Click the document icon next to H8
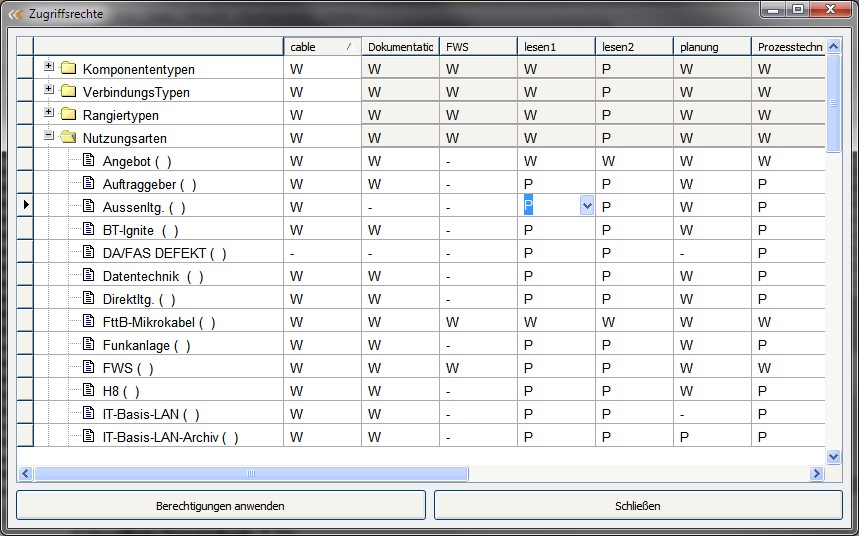The image size is (859, 536). click(88, 390)
